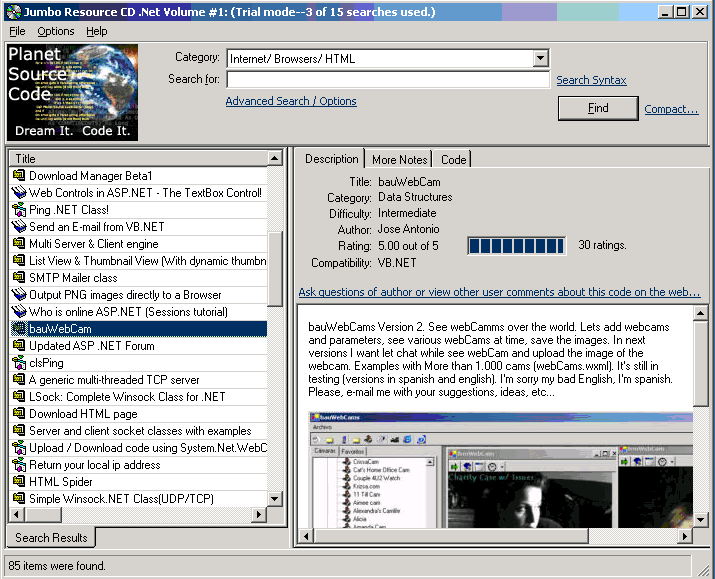Screen dimensions: 715x579
Task: Click icon beside List View & Thumbnail View
Action: (x=19, y=260)
